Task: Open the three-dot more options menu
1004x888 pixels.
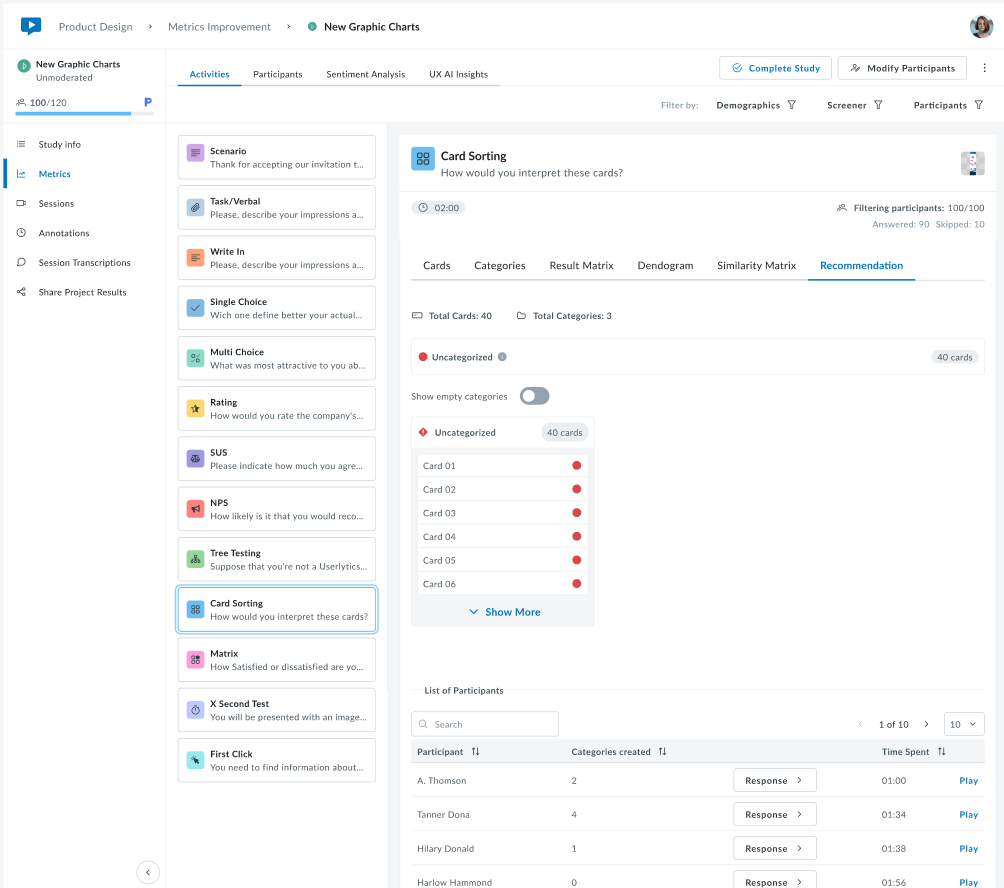Action: (x=985, y=68)
